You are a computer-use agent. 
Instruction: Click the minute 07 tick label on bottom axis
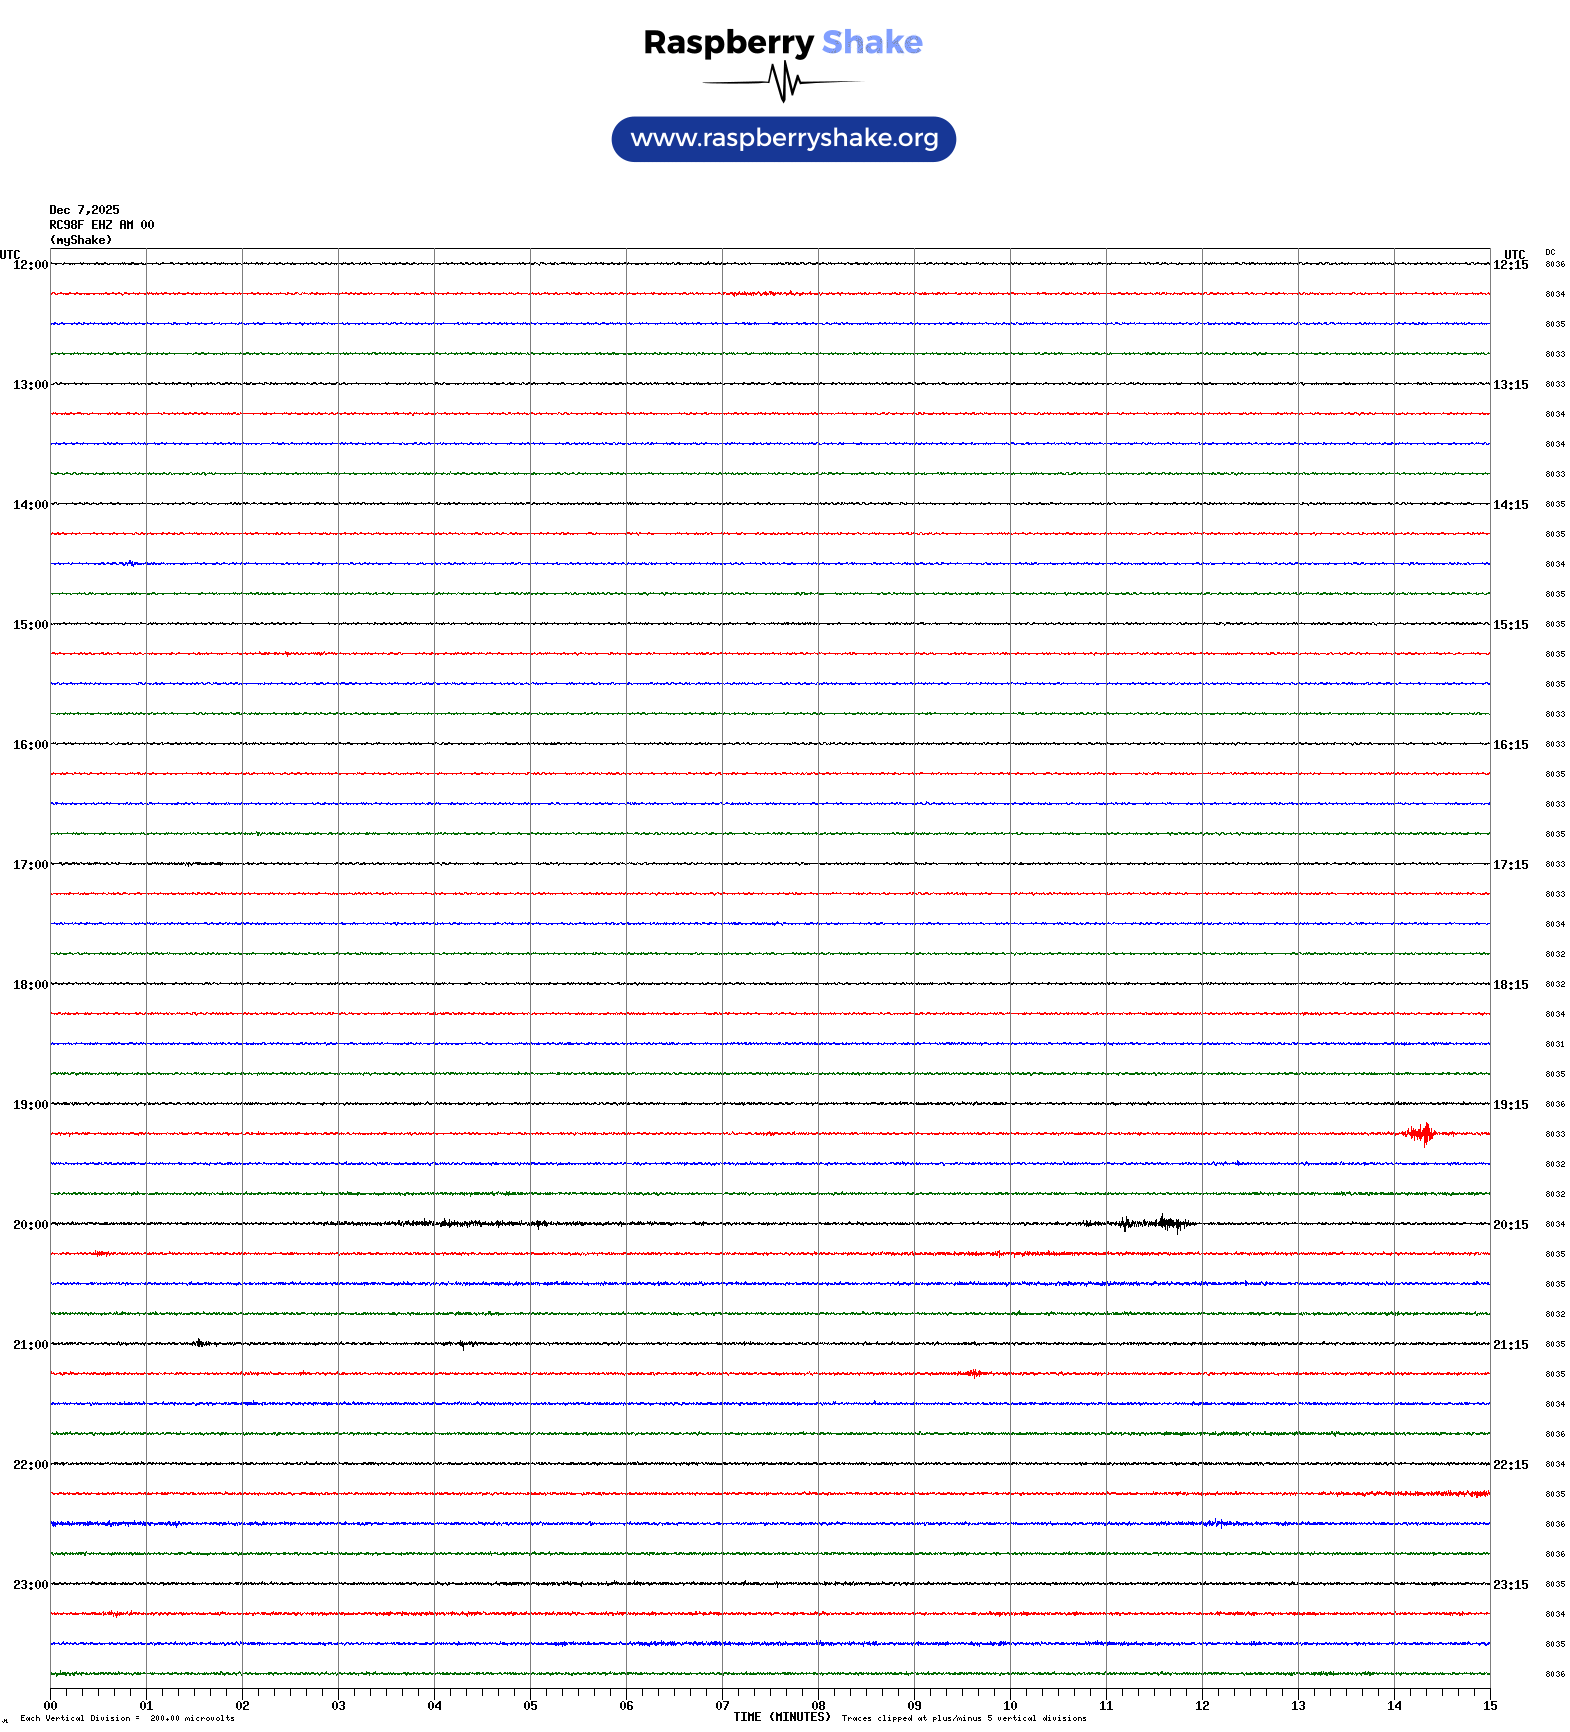pos(722,1706)
